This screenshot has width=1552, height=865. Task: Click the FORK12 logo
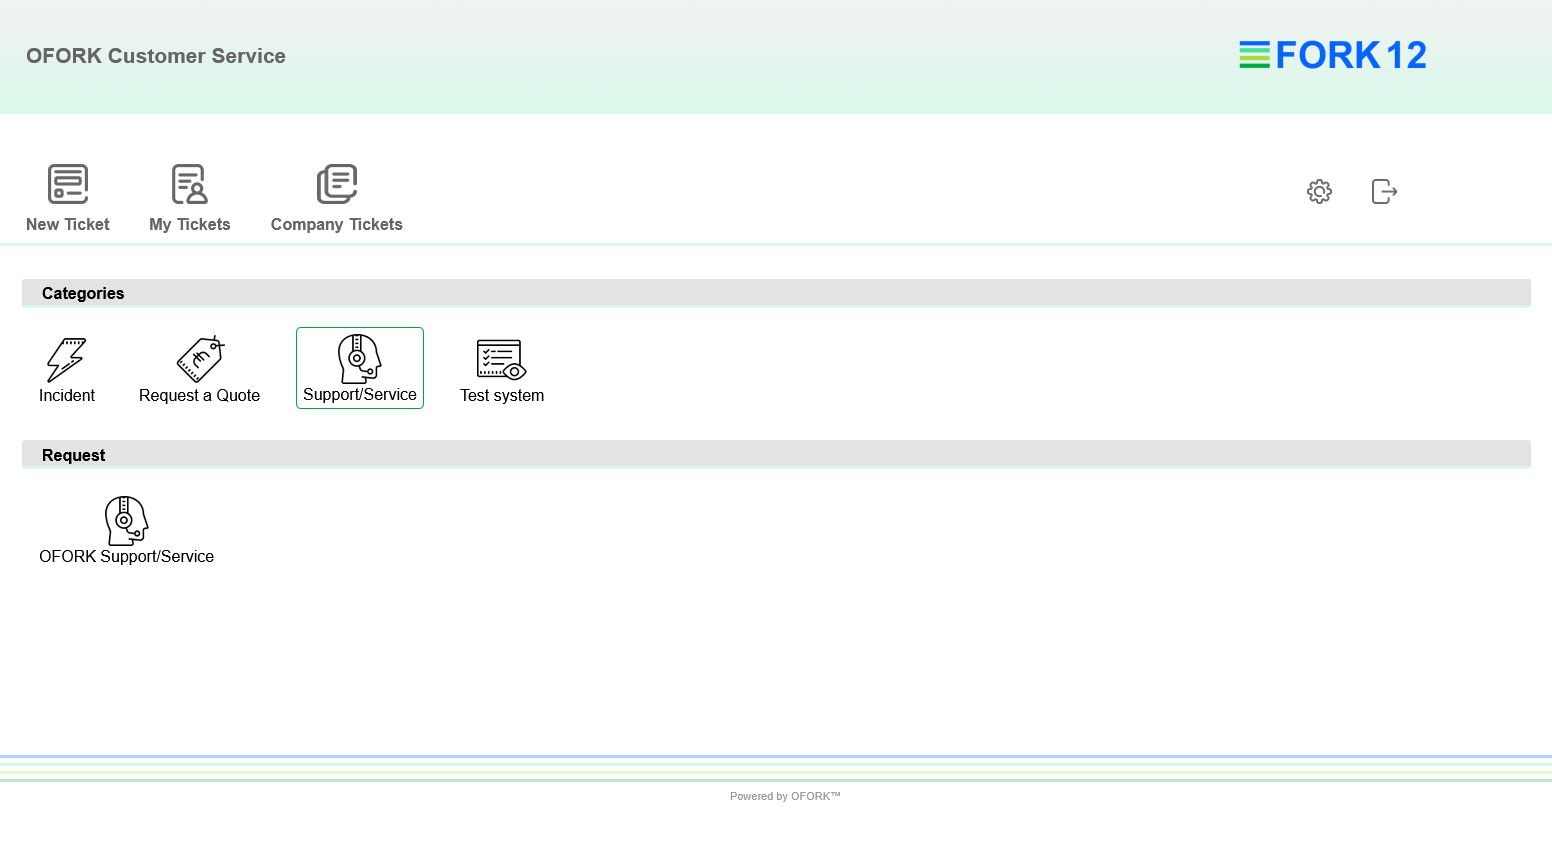point(1333,54)
